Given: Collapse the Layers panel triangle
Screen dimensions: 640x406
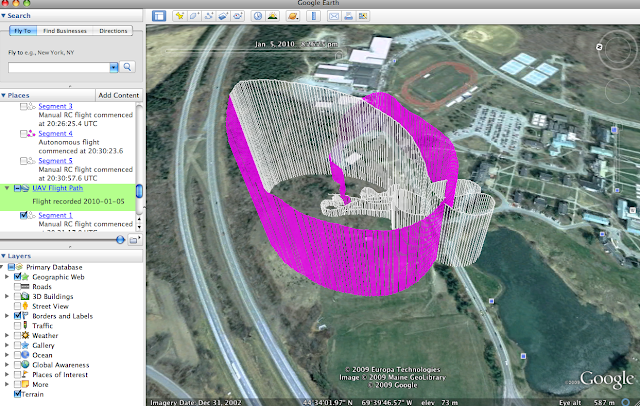Looking at the screenshot, I should point(3,256).
